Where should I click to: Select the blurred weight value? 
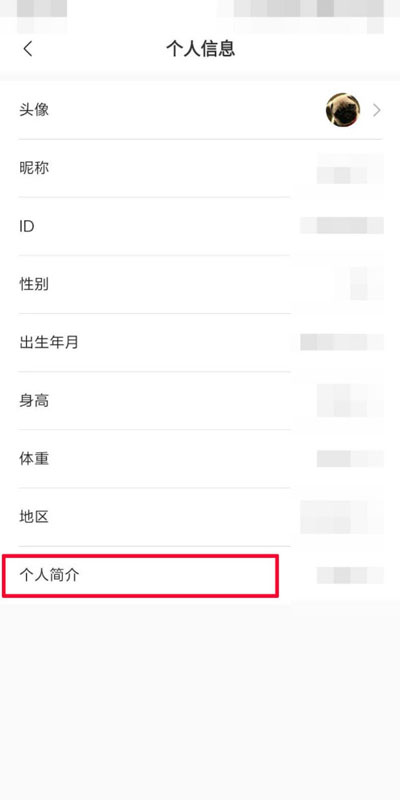point(350,459)
